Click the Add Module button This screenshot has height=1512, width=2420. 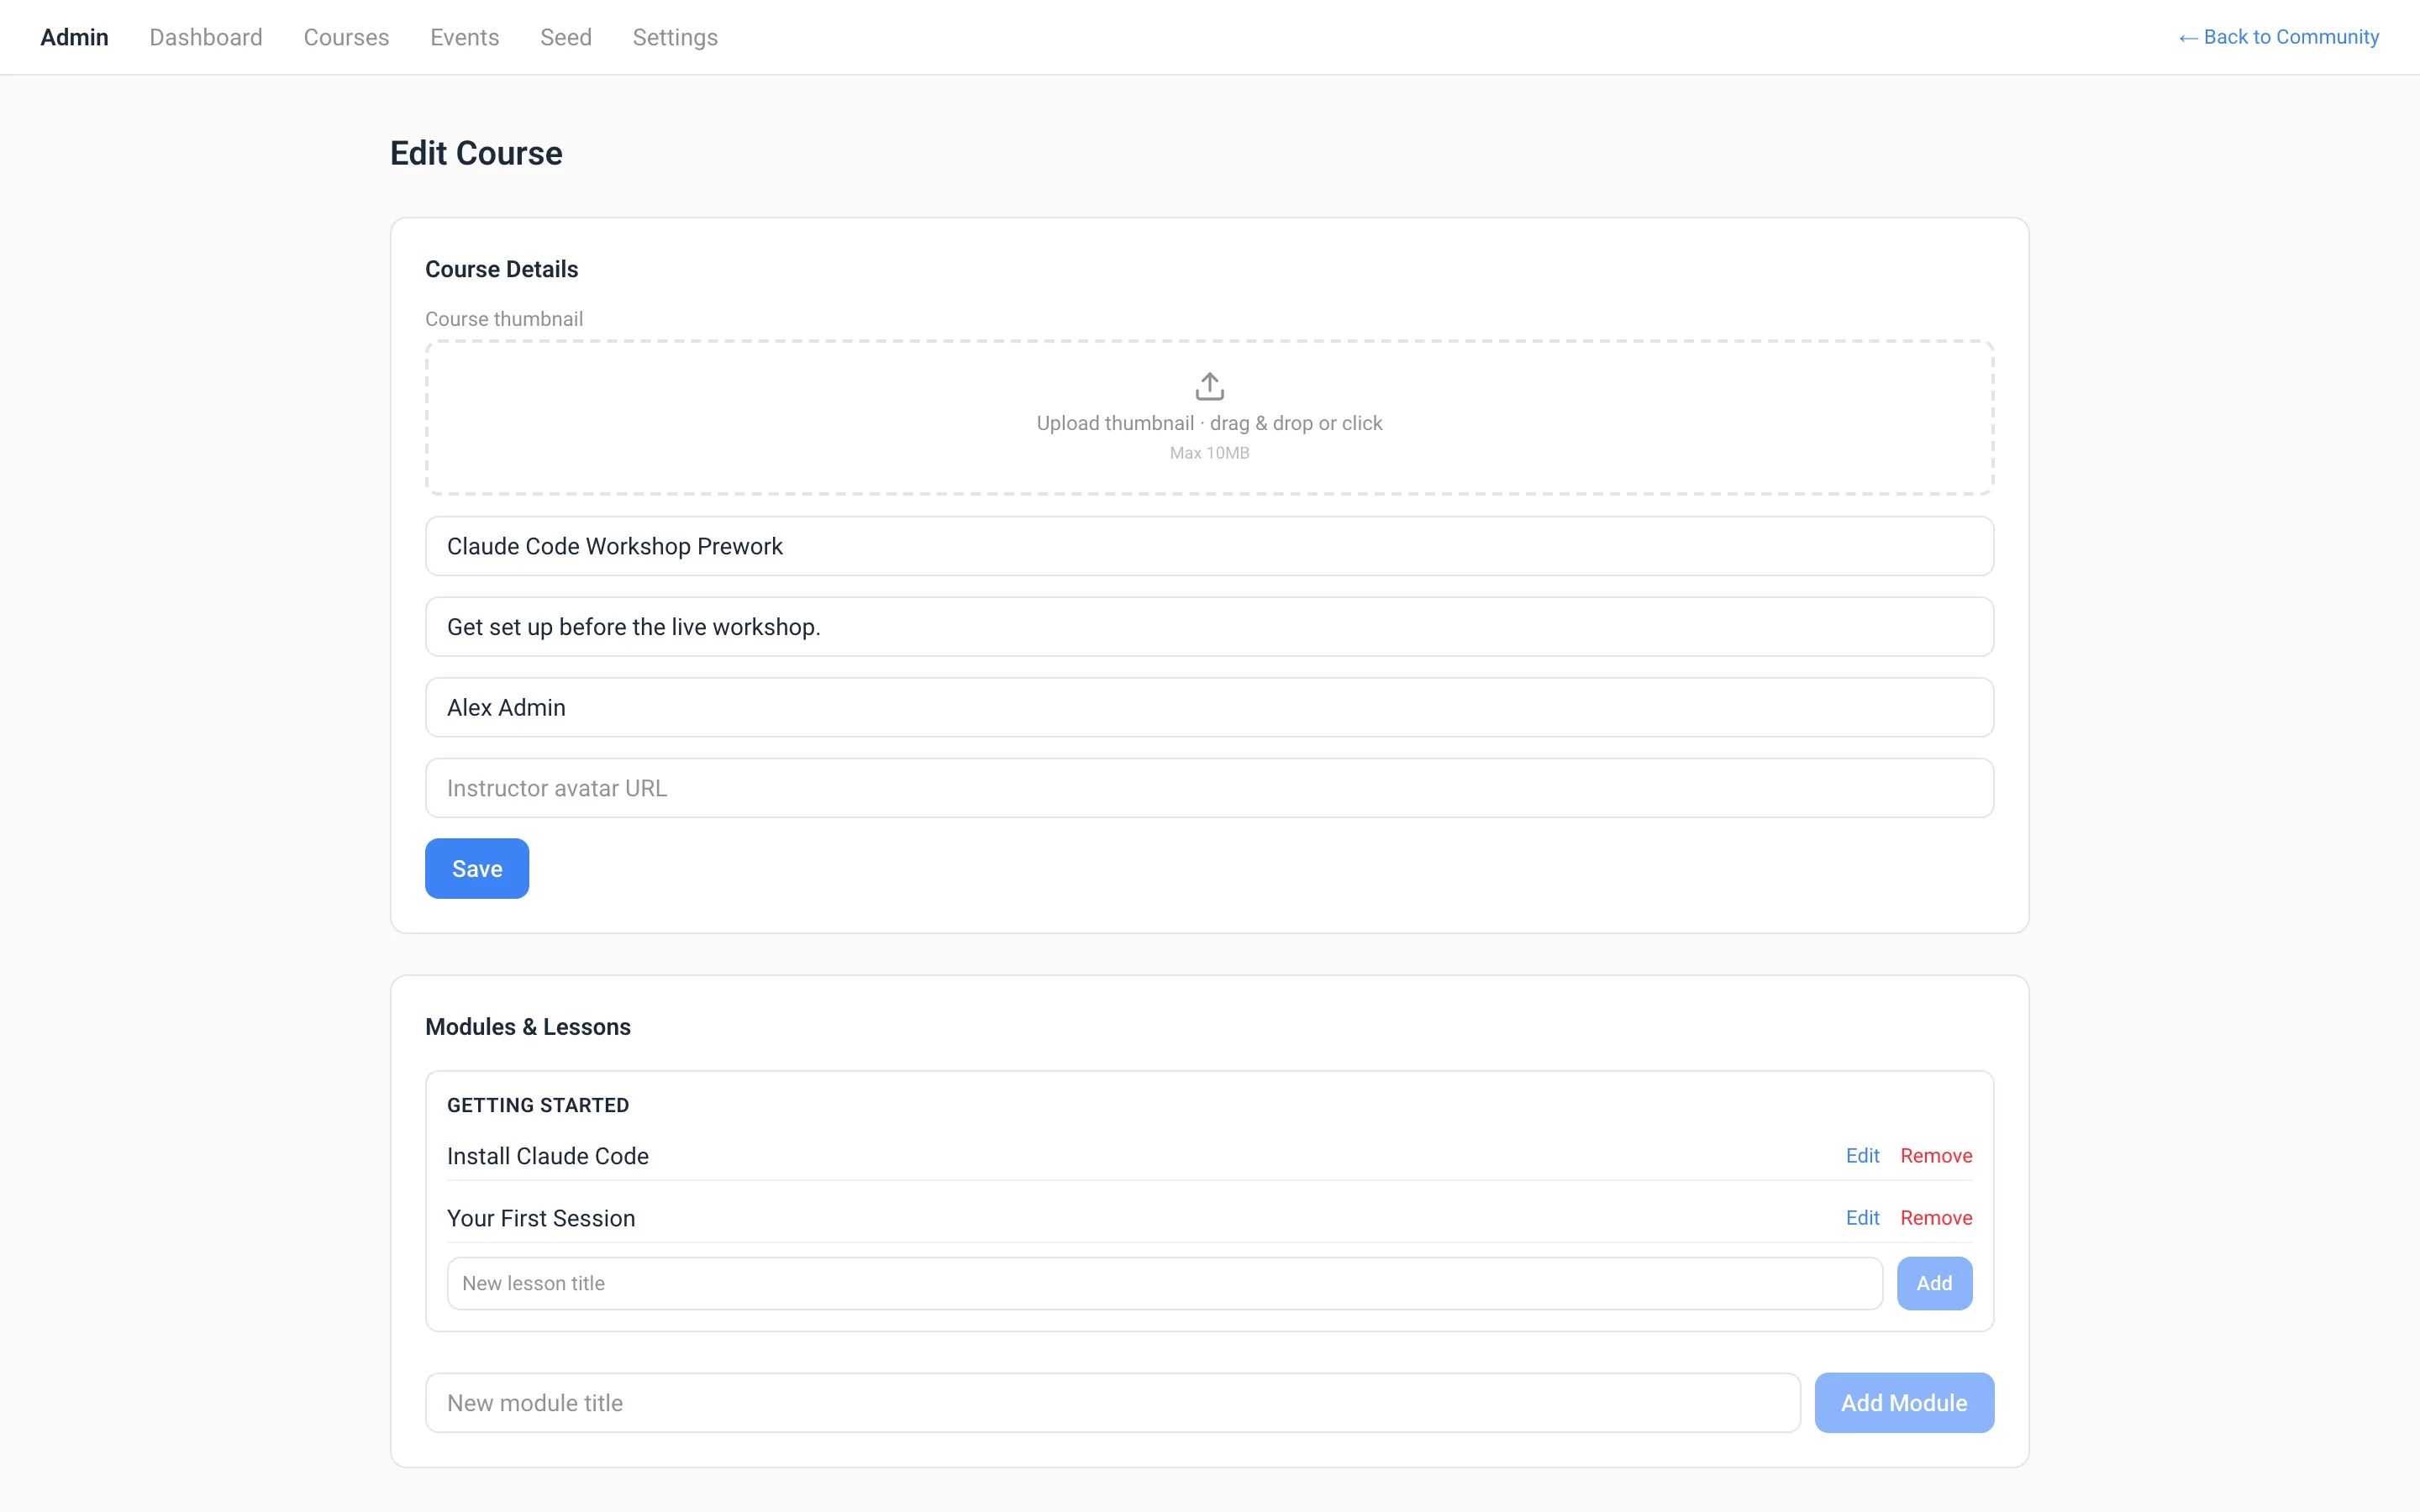point(1904,1402)
